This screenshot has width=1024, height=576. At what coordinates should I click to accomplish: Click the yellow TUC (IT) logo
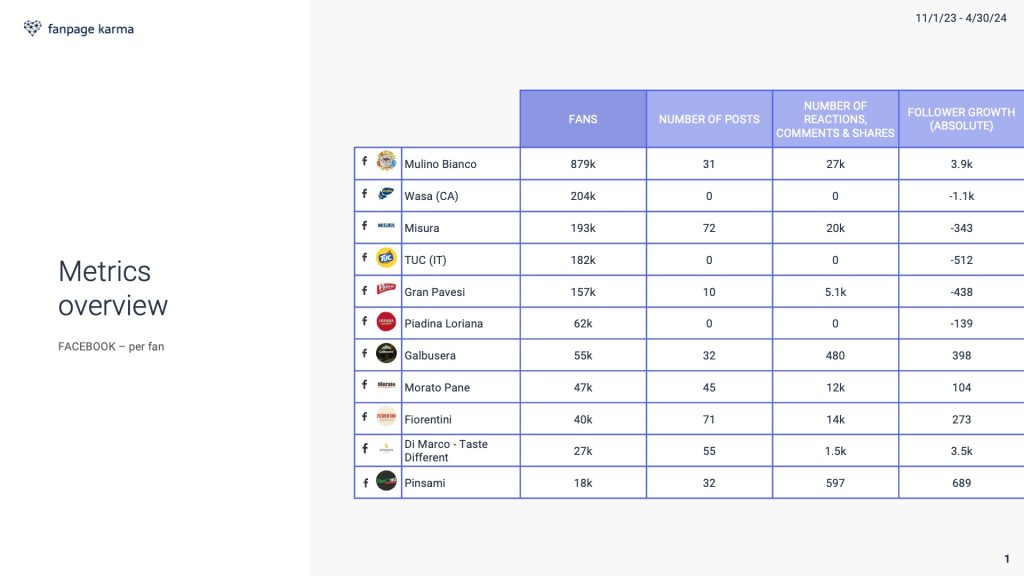[x=386, y=257]
